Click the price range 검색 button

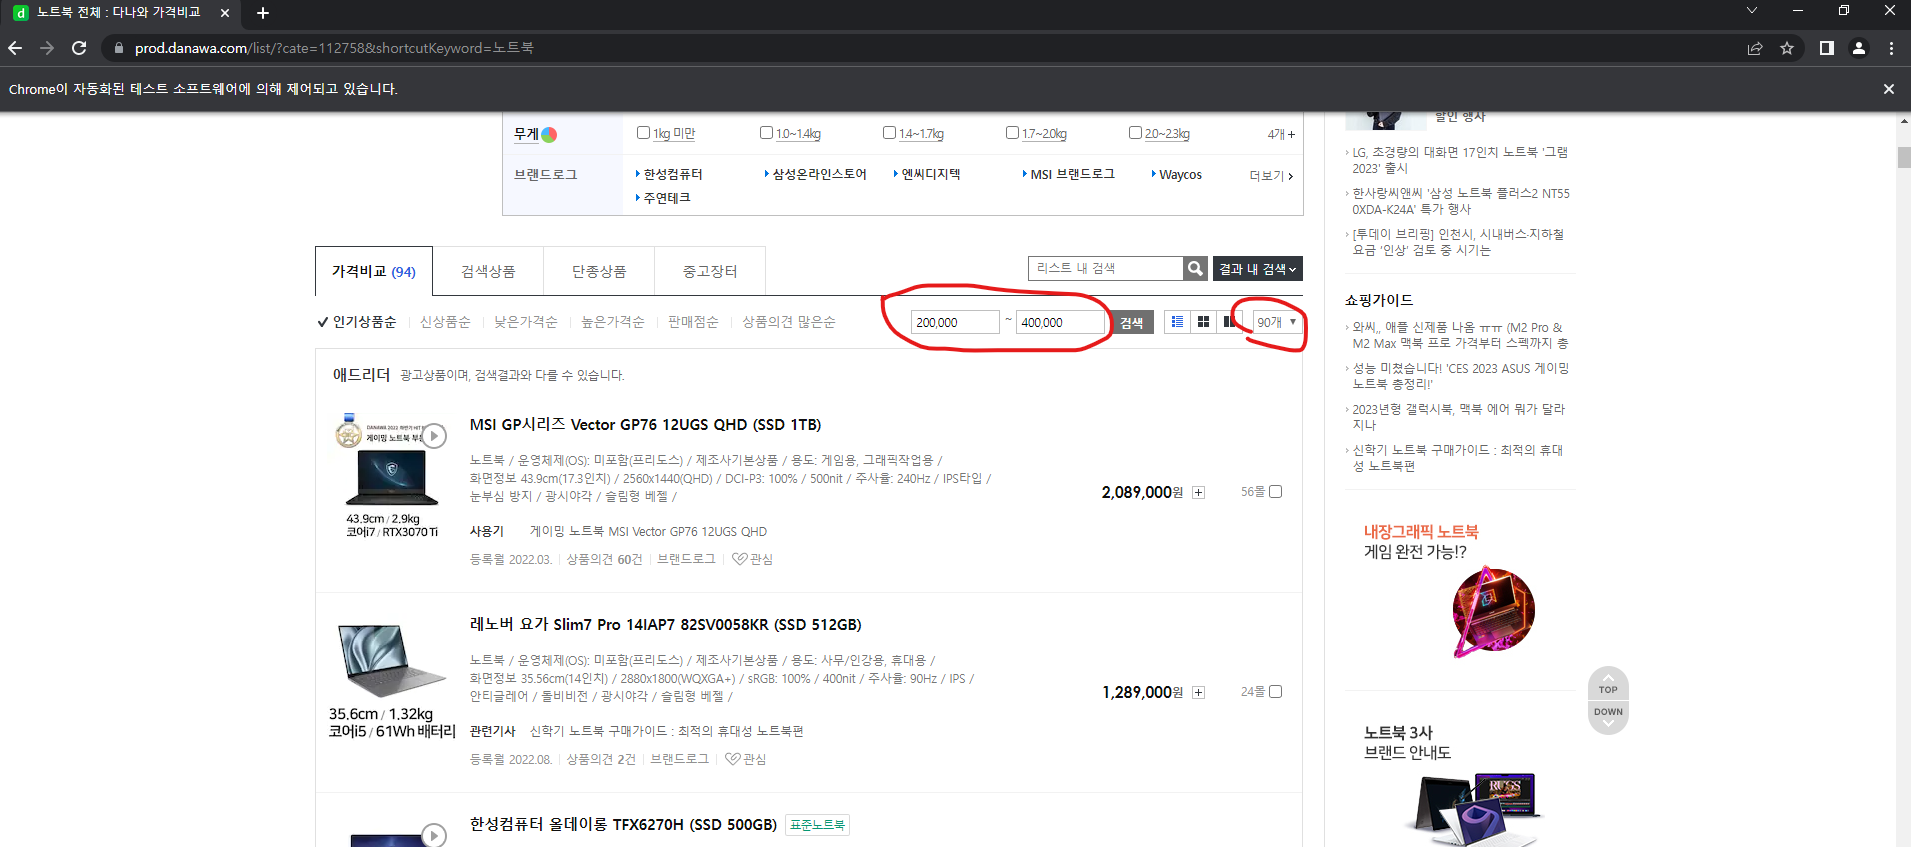pyautogui.click(x=1131, y=322)
